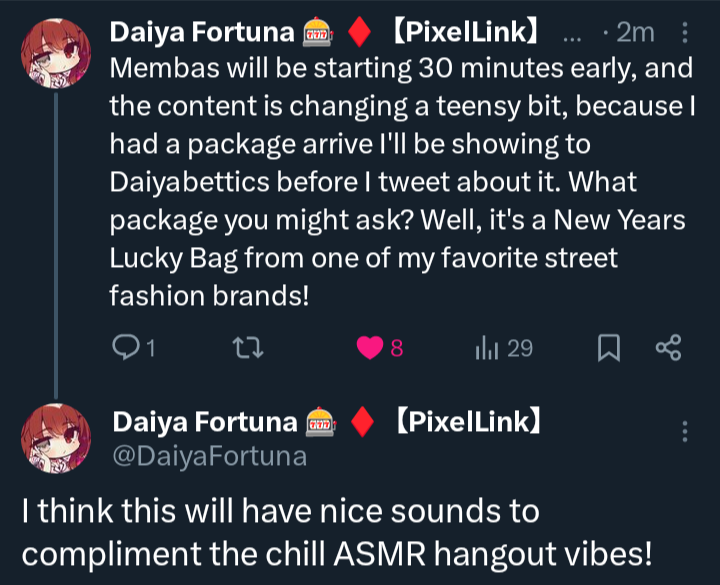Click the slot machine emoji on first tweet

coord(317,34)
